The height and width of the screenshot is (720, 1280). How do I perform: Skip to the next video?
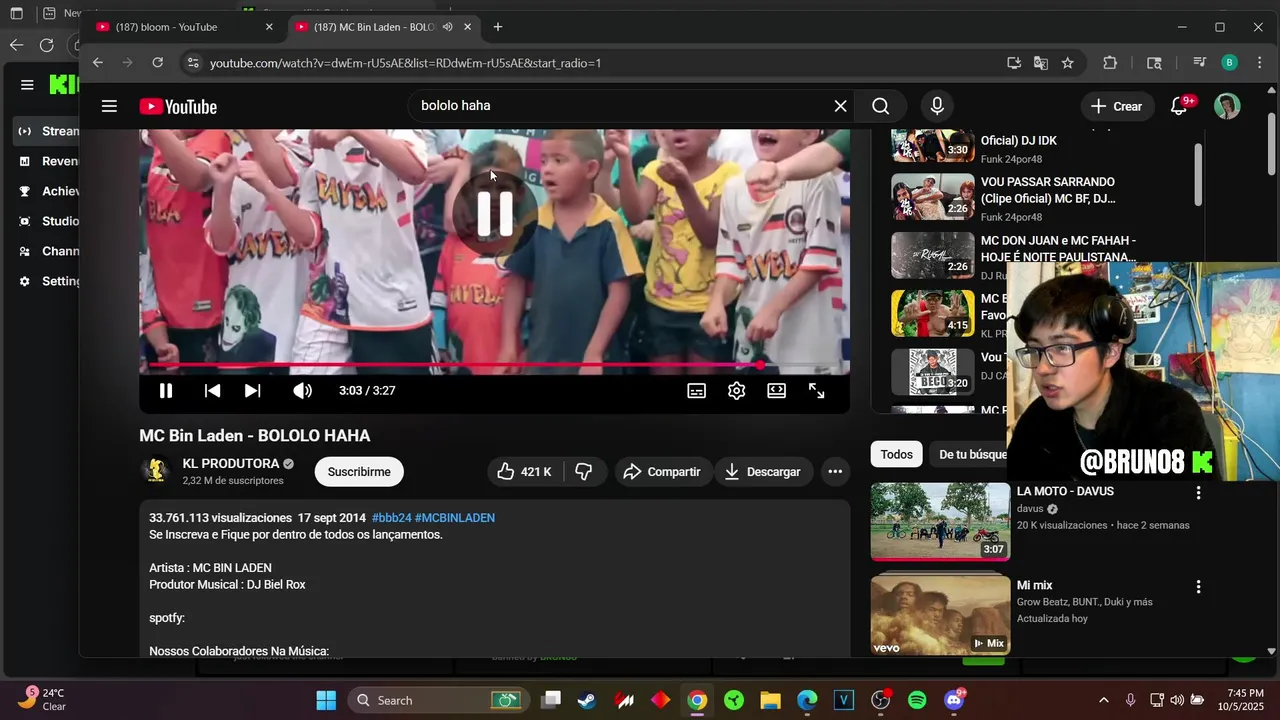pyautogui.click(x=252, y=391)
